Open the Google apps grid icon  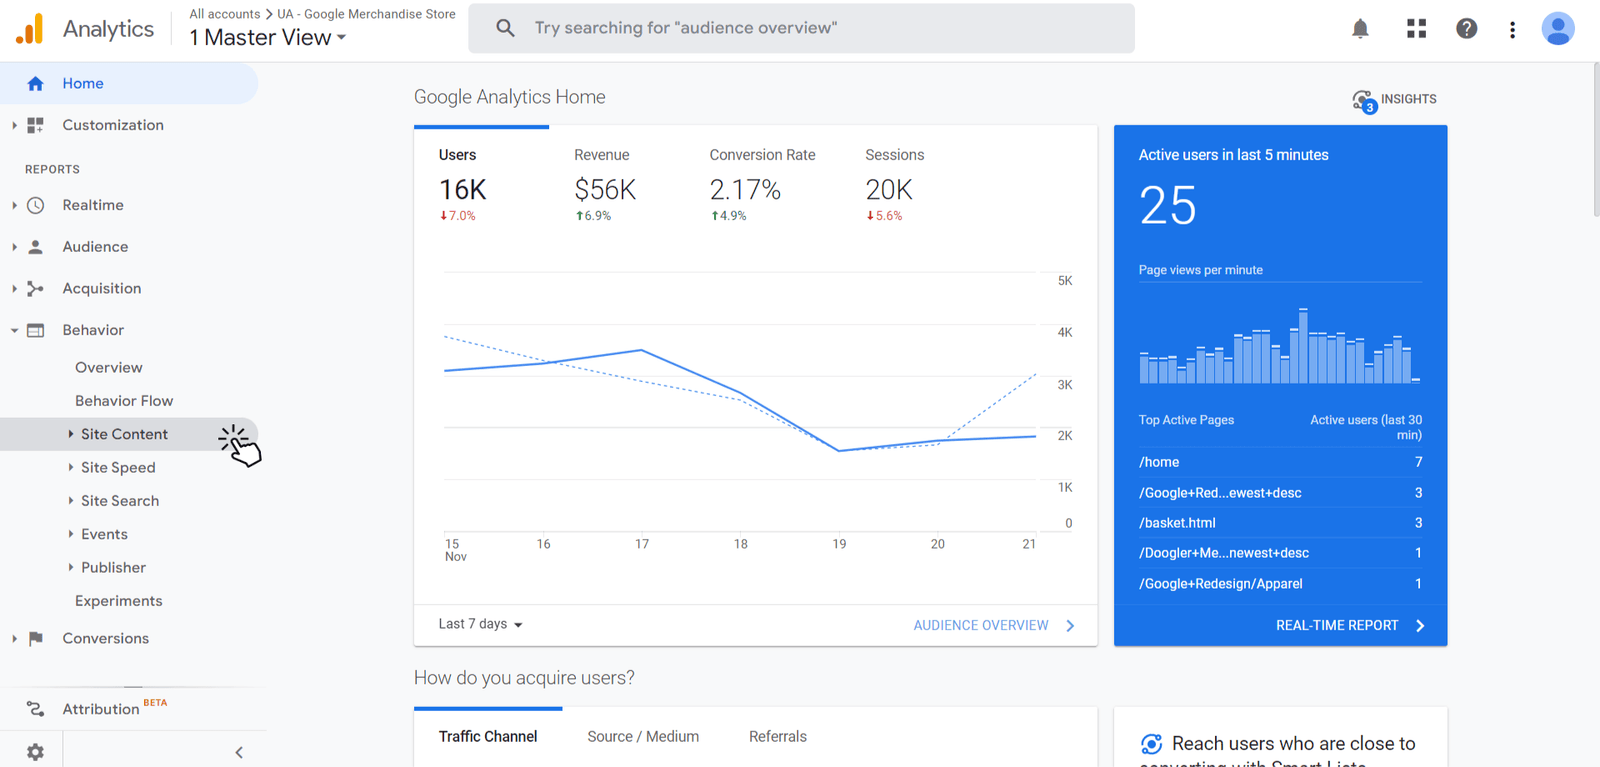point(1416,29)
